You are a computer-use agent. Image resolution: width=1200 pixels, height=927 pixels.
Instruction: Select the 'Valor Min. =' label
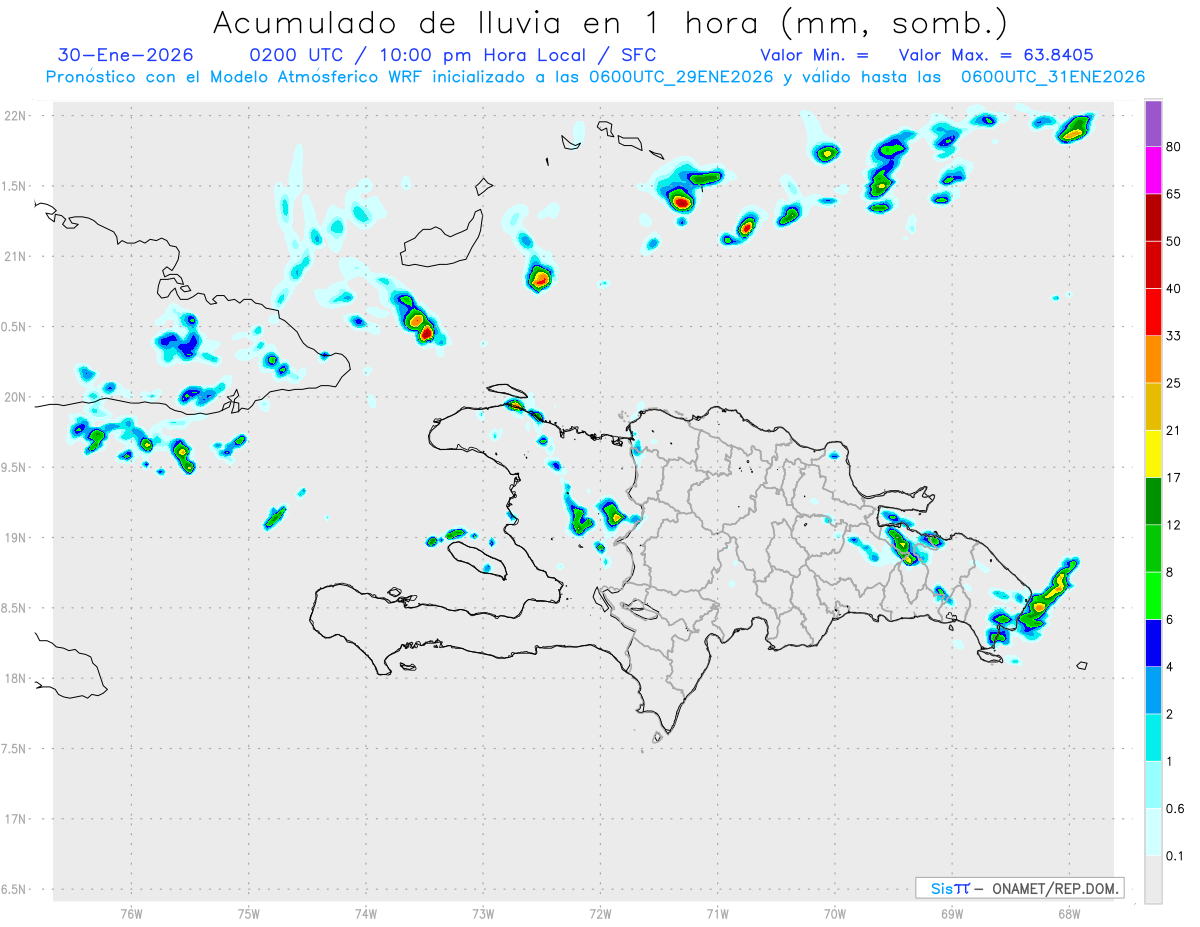814,55
